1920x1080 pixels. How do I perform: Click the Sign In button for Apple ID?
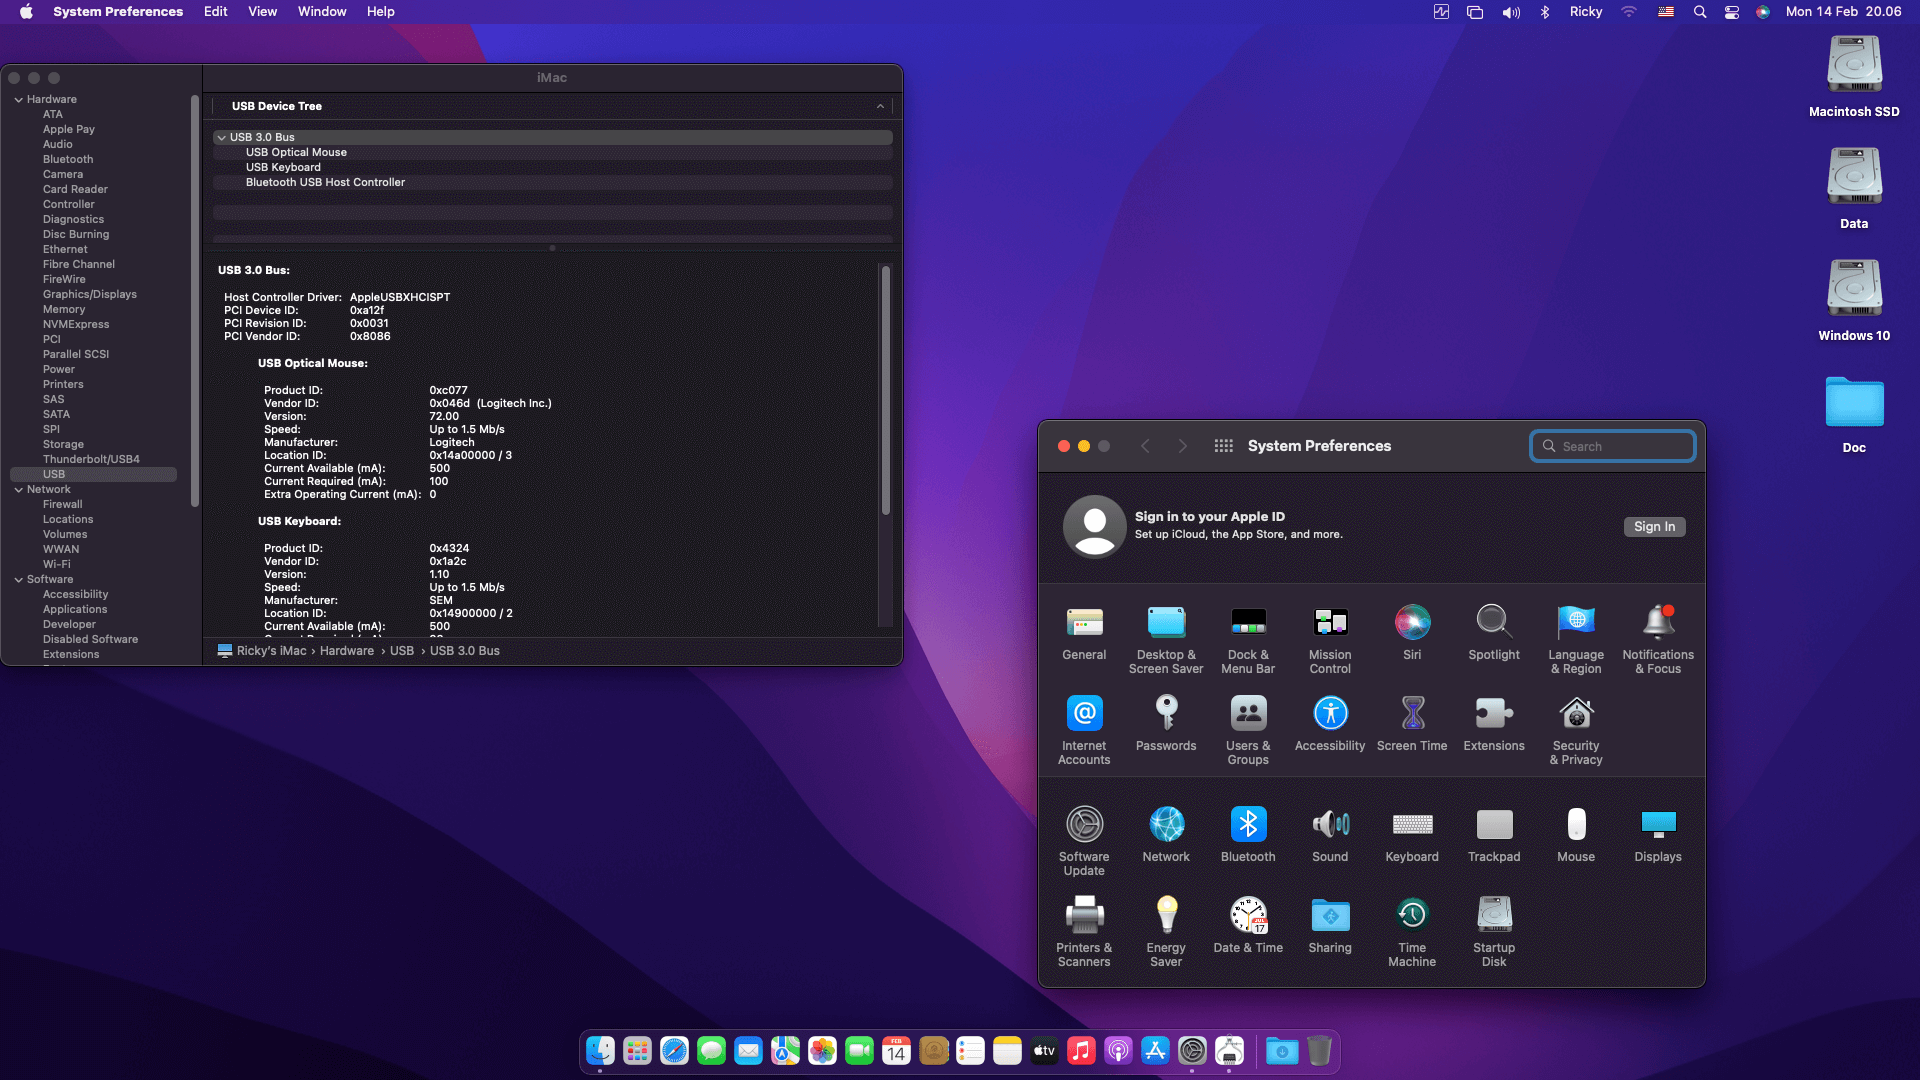(1654, 527)
